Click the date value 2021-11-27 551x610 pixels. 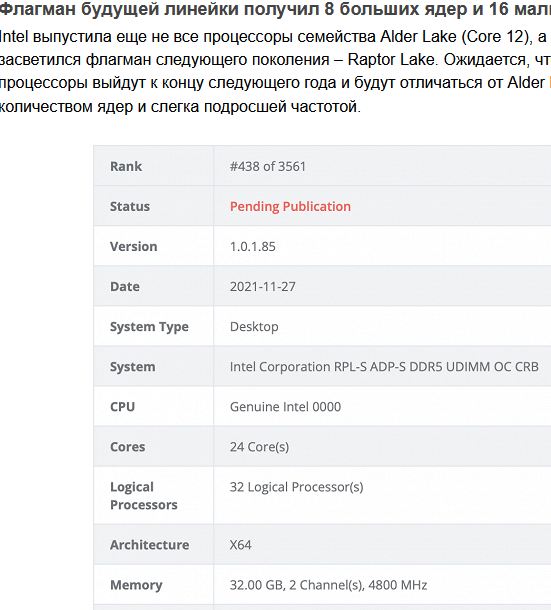click(x=263, y=287)
